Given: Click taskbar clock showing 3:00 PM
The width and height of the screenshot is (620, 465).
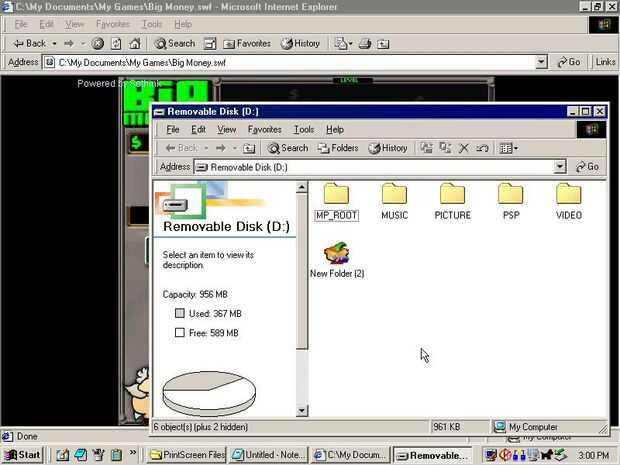Looking at the screenshot, I should 593,456.
